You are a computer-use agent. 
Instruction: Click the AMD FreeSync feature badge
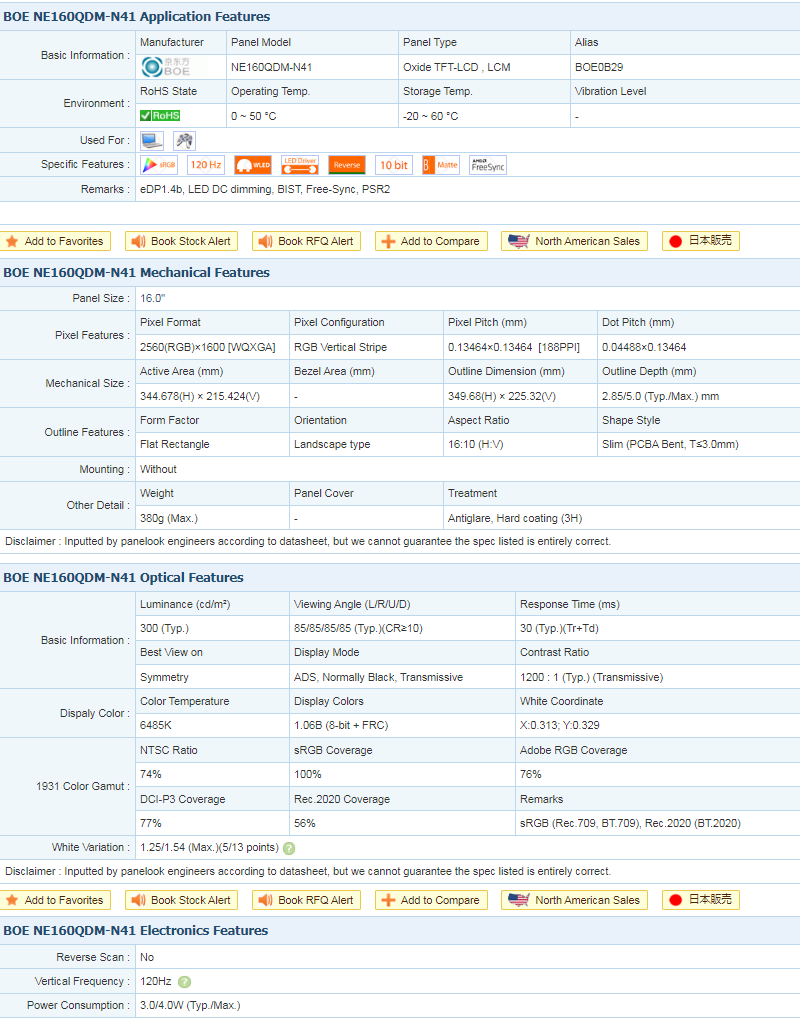[488, 165]
